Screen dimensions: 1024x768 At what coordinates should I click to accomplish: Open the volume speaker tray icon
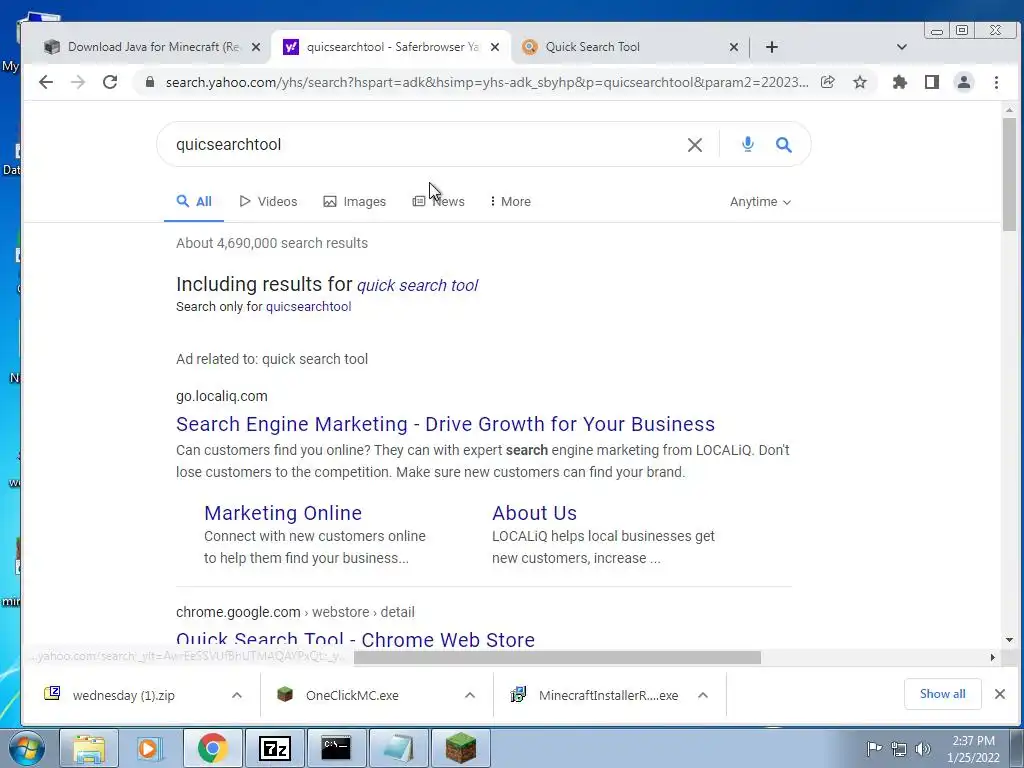point(923,749)
